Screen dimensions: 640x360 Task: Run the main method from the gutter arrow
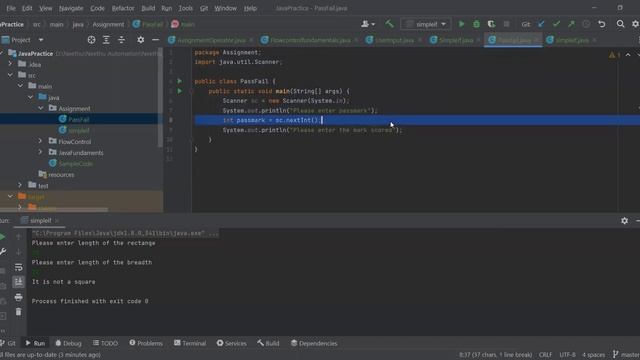point(180,91)
